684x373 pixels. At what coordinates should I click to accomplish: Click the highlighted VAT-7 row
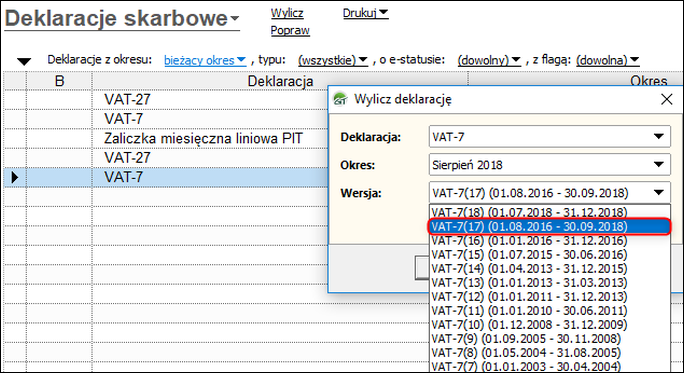point(166,177)
